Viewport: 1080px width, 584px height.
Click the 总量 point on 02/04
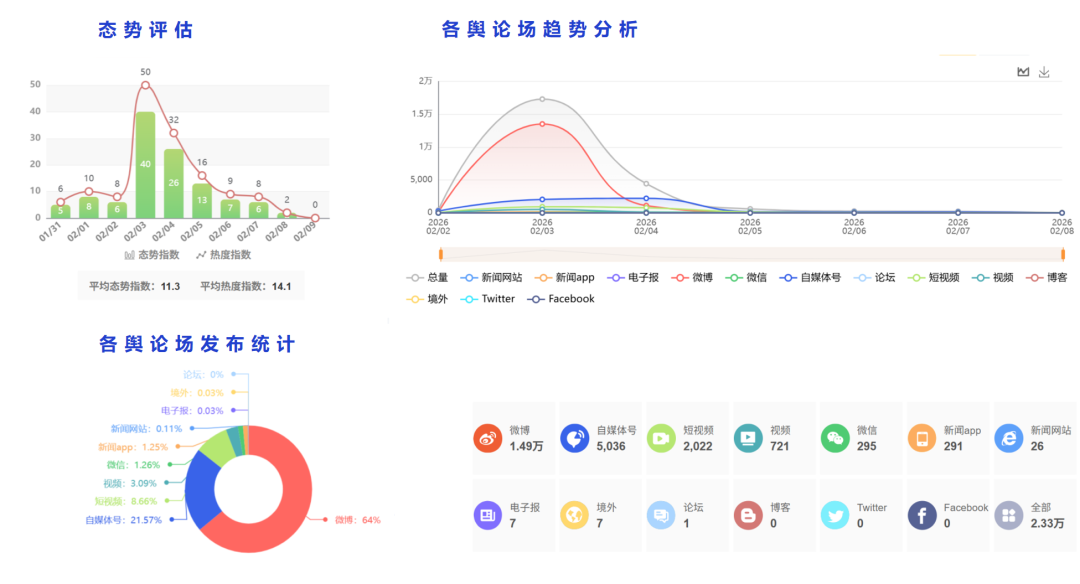[646, 184]
